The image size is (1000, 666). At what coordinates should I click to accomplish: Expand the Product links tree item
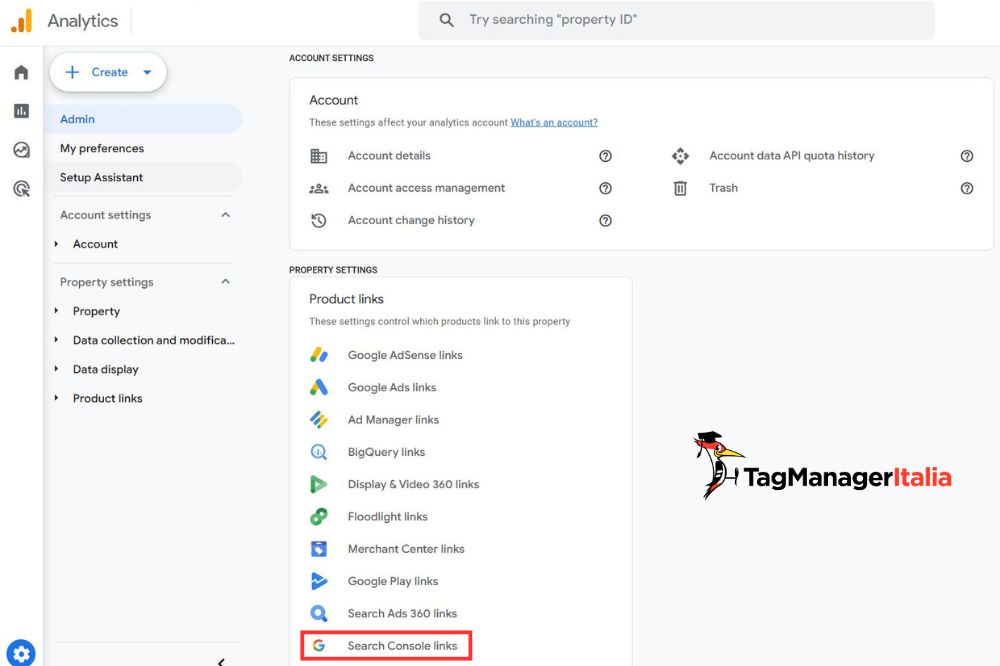pyautogui.click(x=57, y=398)
